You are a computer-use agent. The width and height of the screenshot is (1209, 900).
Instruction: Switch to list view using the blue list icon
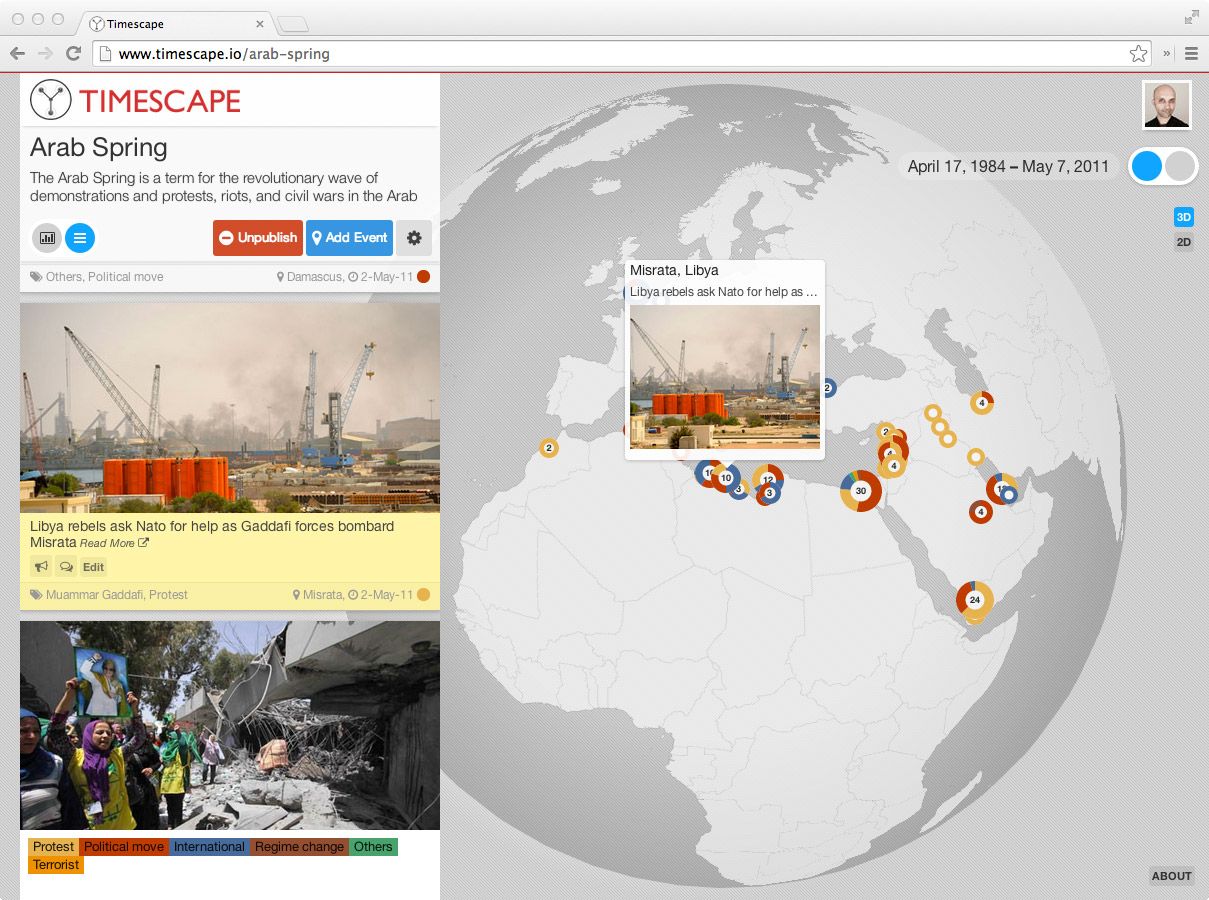(x=80, y=238)
